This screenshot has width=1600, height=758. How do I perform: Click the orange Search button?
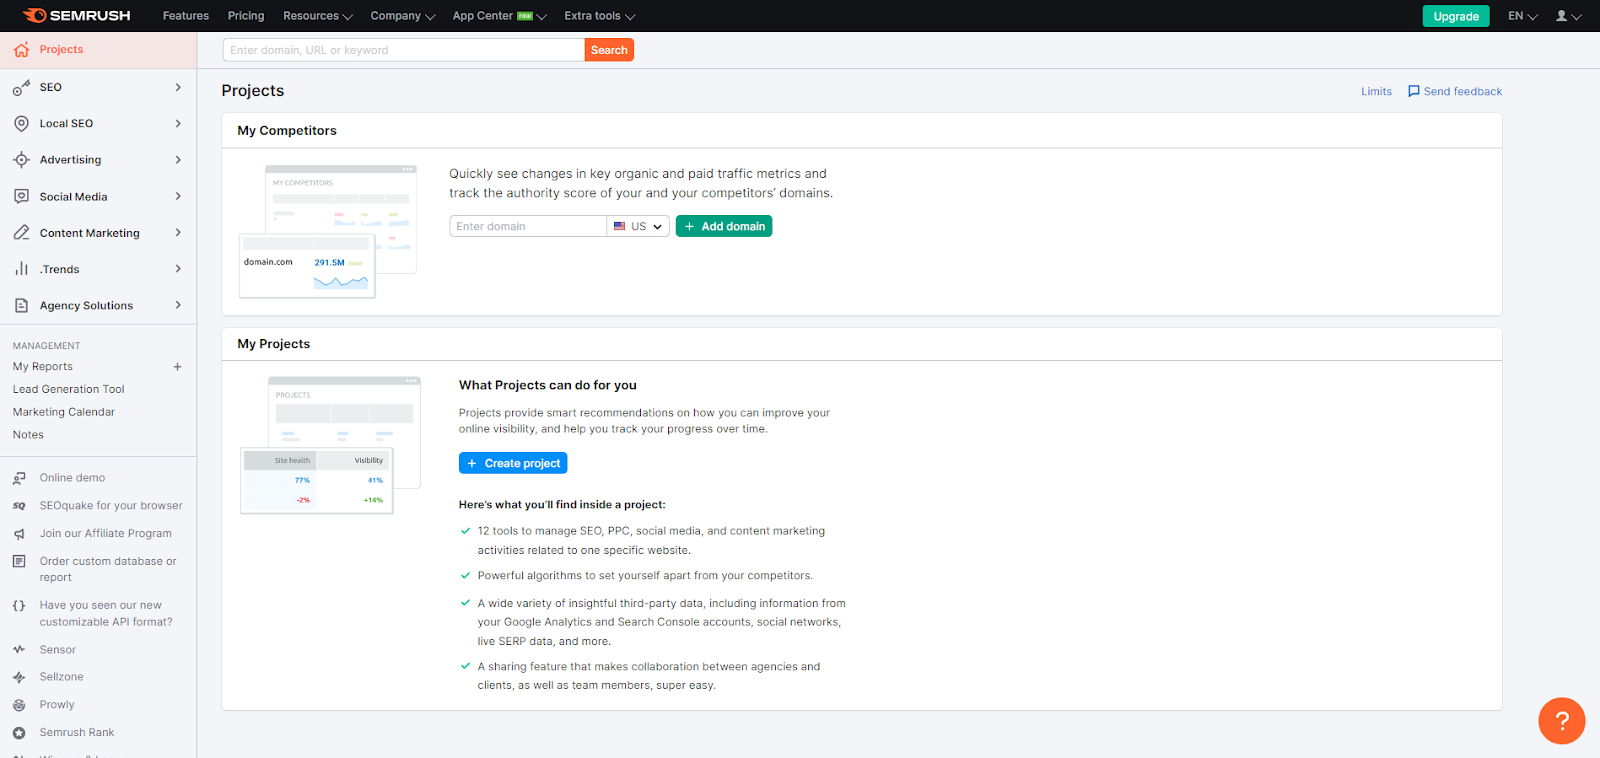point(609,50)
